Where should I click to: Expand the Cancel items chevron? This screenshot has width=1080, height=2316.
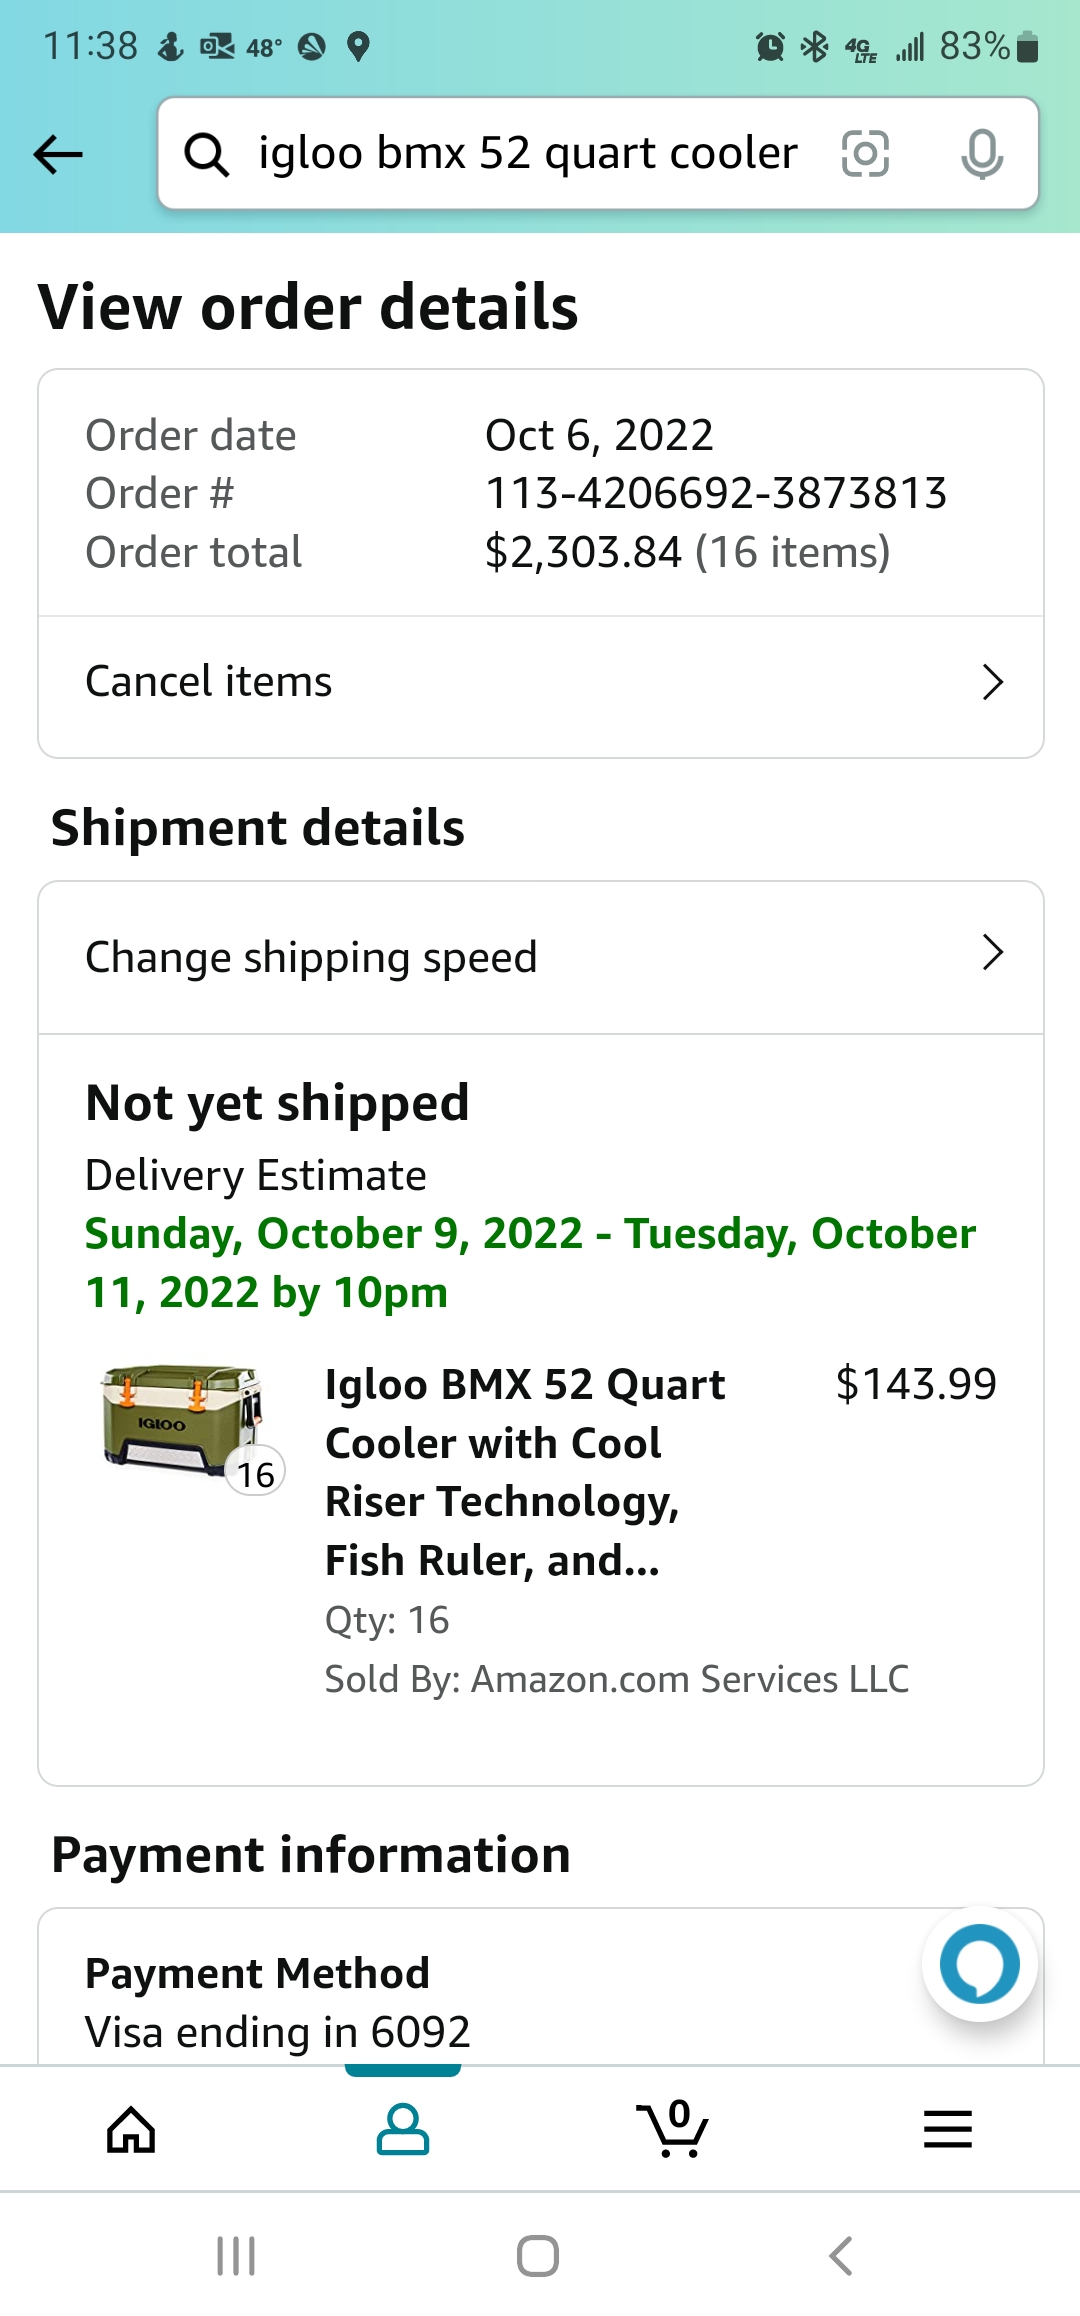pyautogui.click(x=992, y=682)
